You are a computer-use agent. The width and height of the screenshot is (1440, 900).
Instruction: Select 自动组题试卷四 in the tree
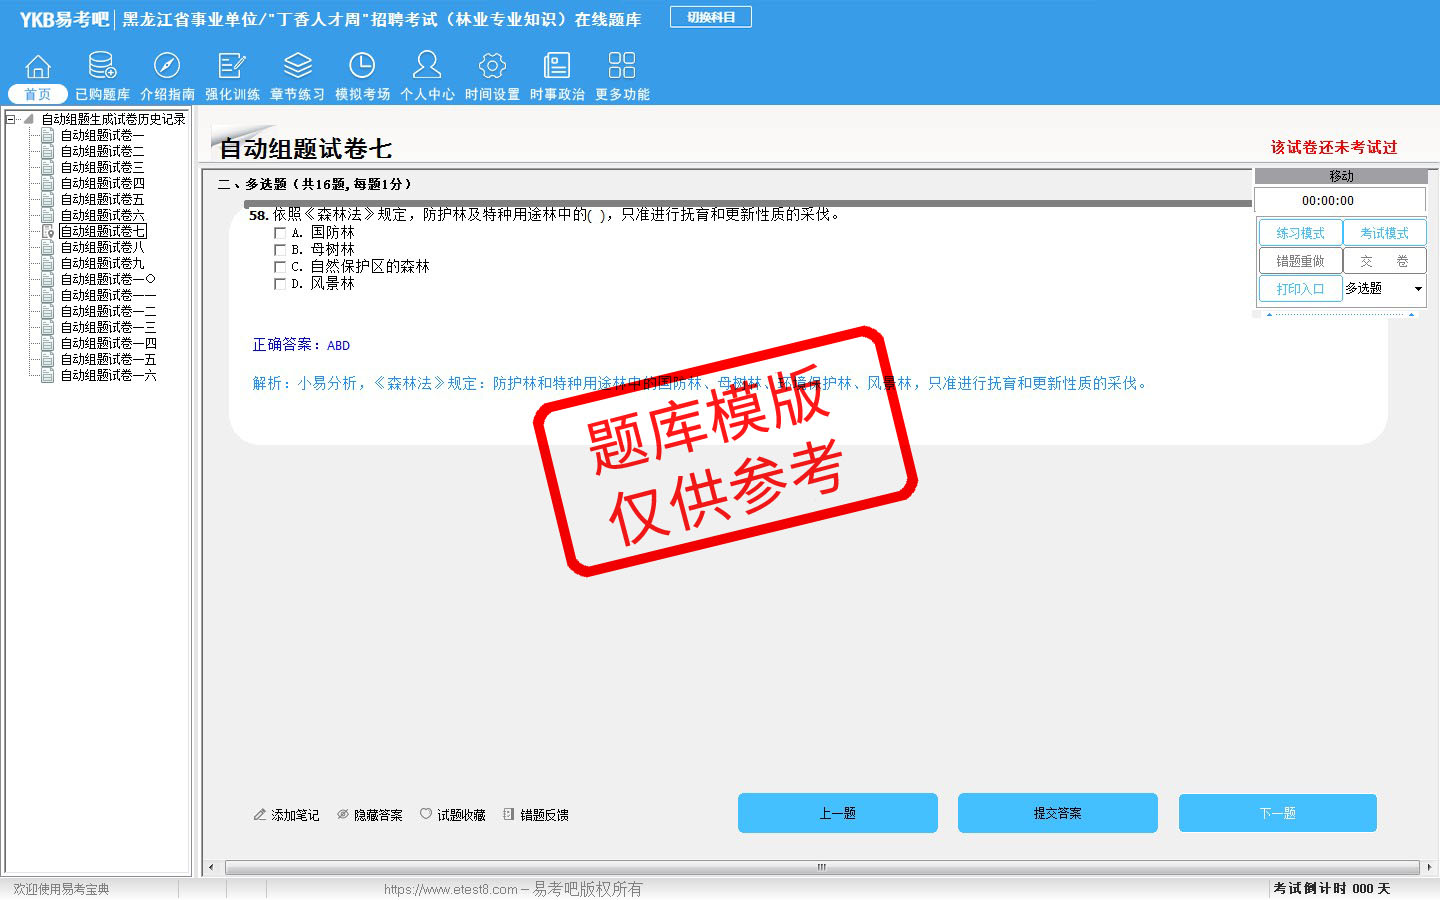tap(102, 183)
